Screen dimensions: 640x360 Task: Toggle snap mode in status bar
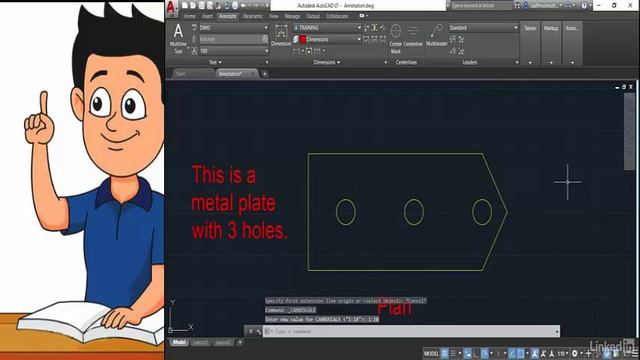pyautogui.click(x=453, y=353)
